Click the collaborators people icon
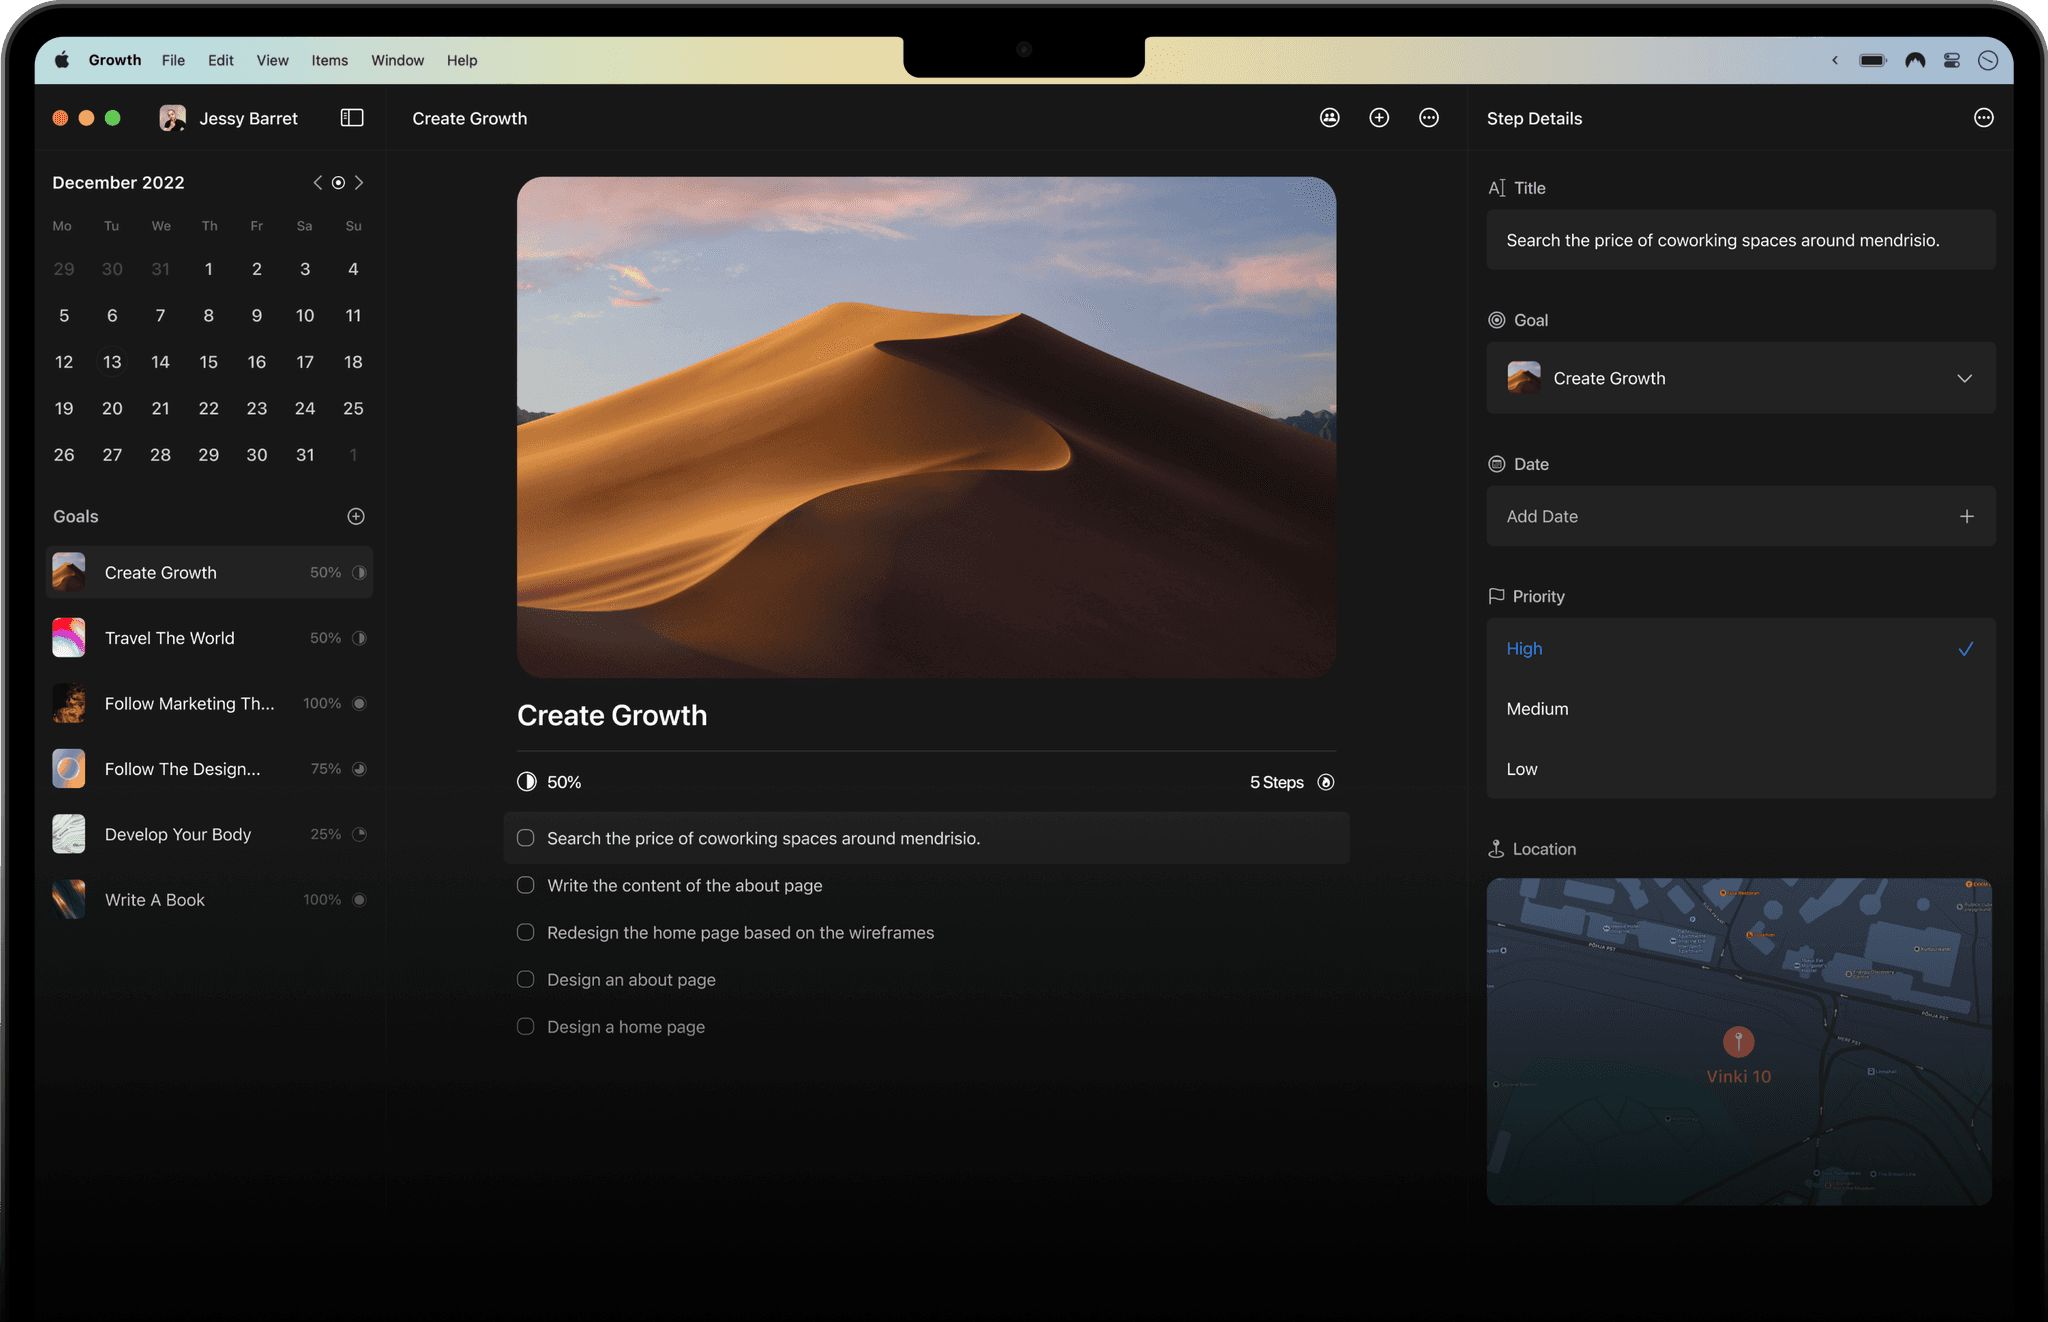The image size is (2048, 1322). coord(1329,118)
